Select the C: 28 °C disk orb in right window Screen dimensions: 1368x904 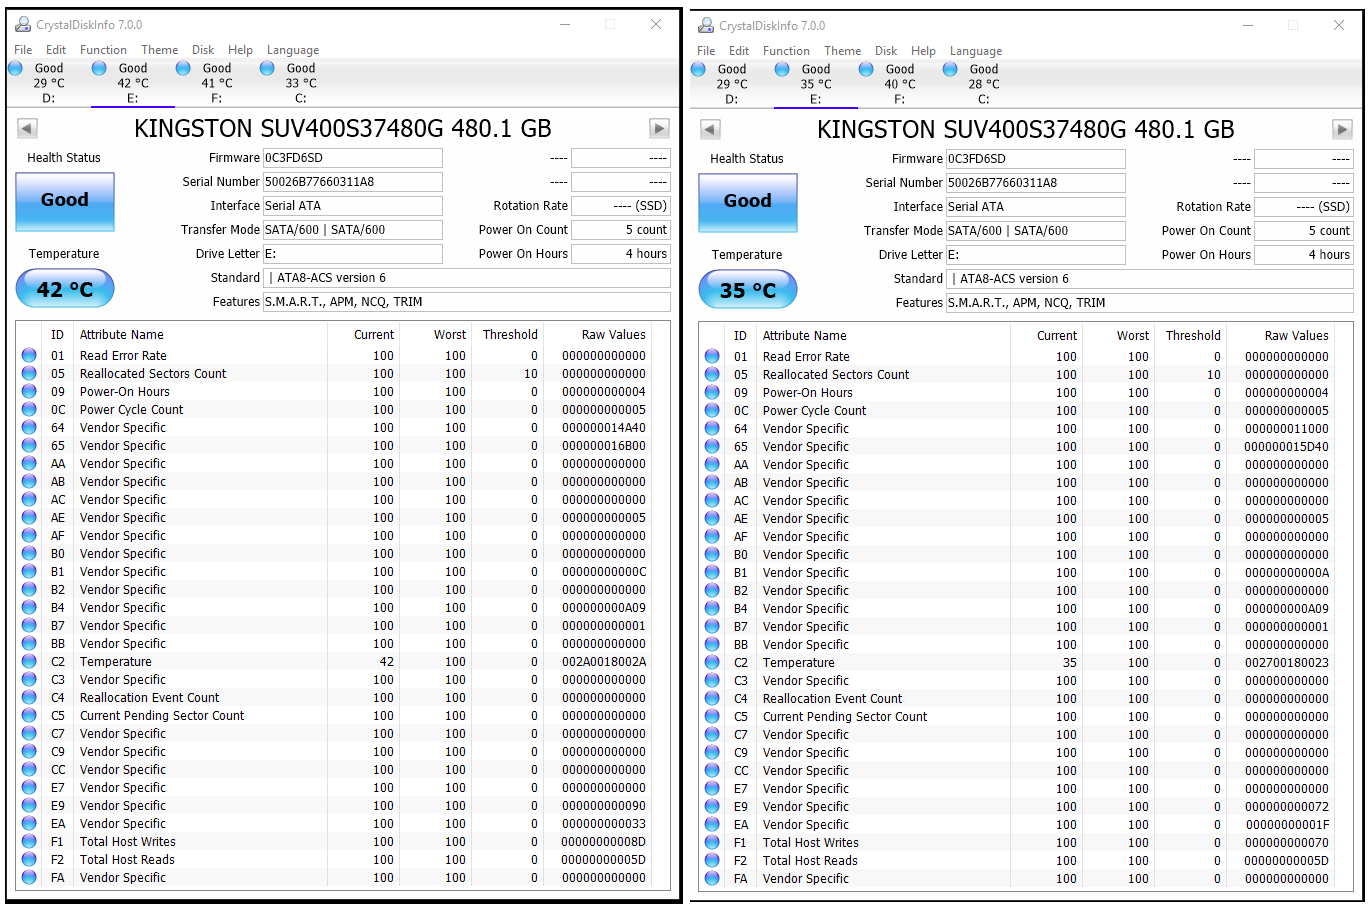click(950, 69)
